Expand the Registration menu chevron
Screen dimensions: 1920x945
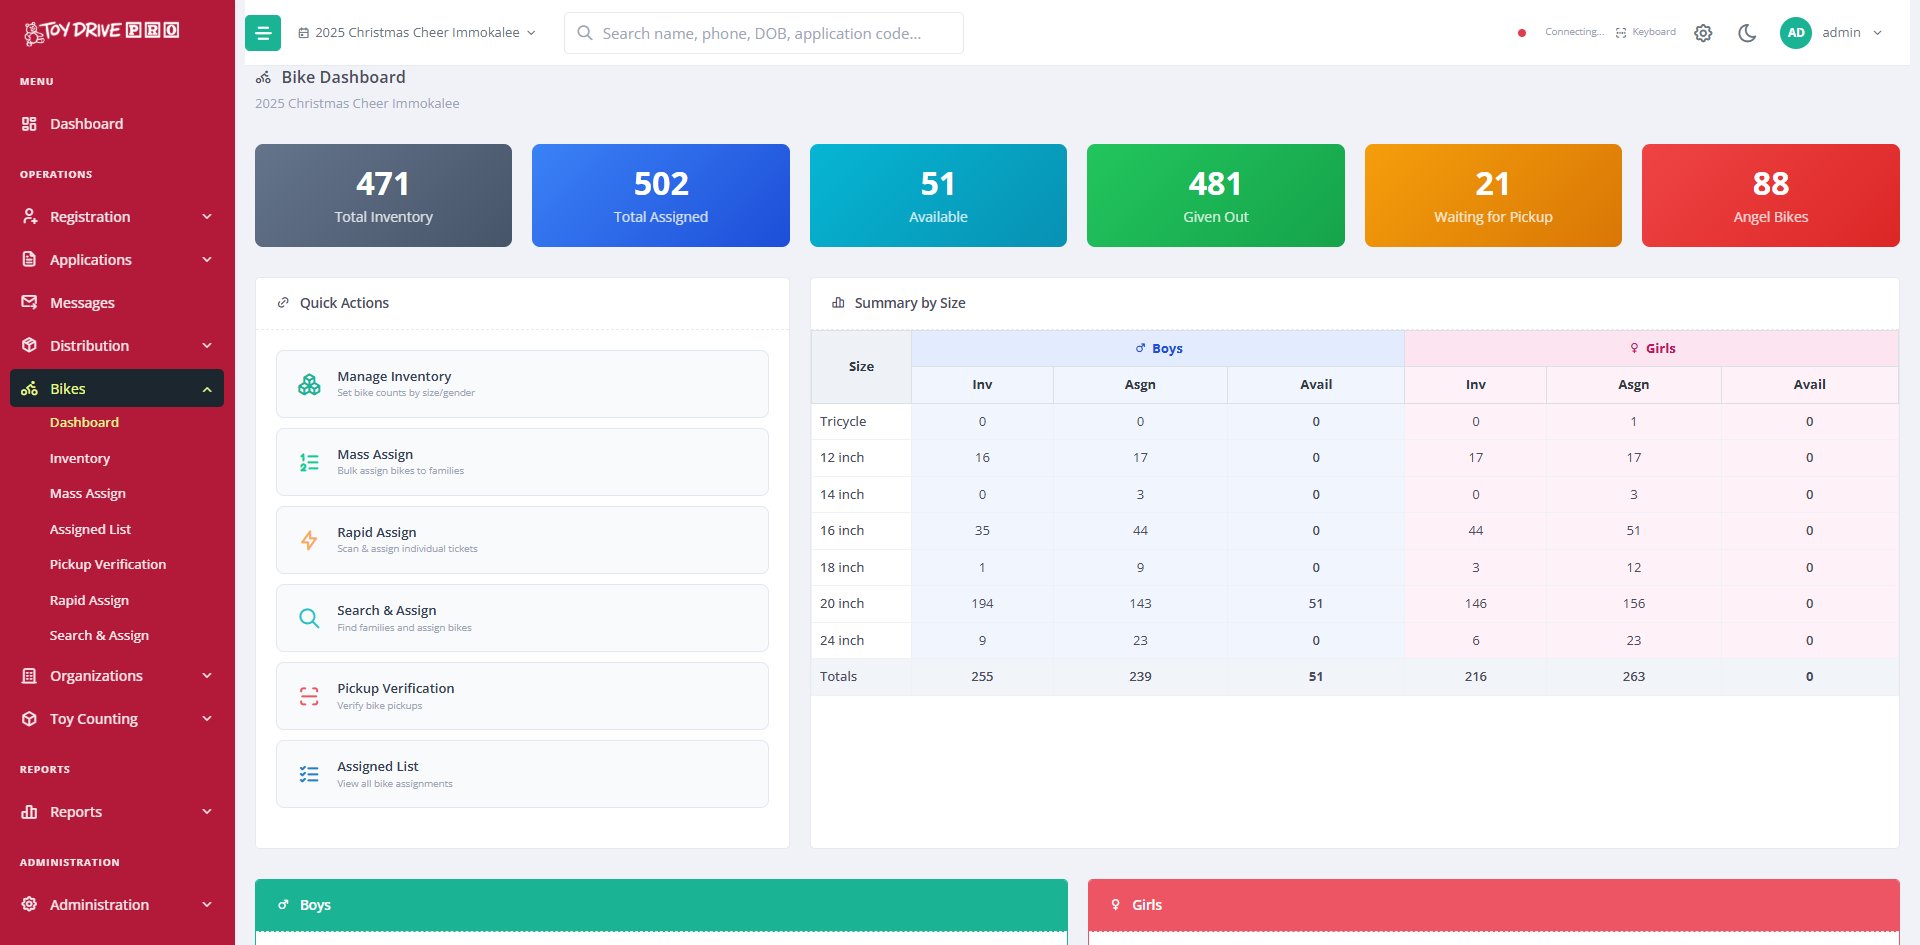207,217
